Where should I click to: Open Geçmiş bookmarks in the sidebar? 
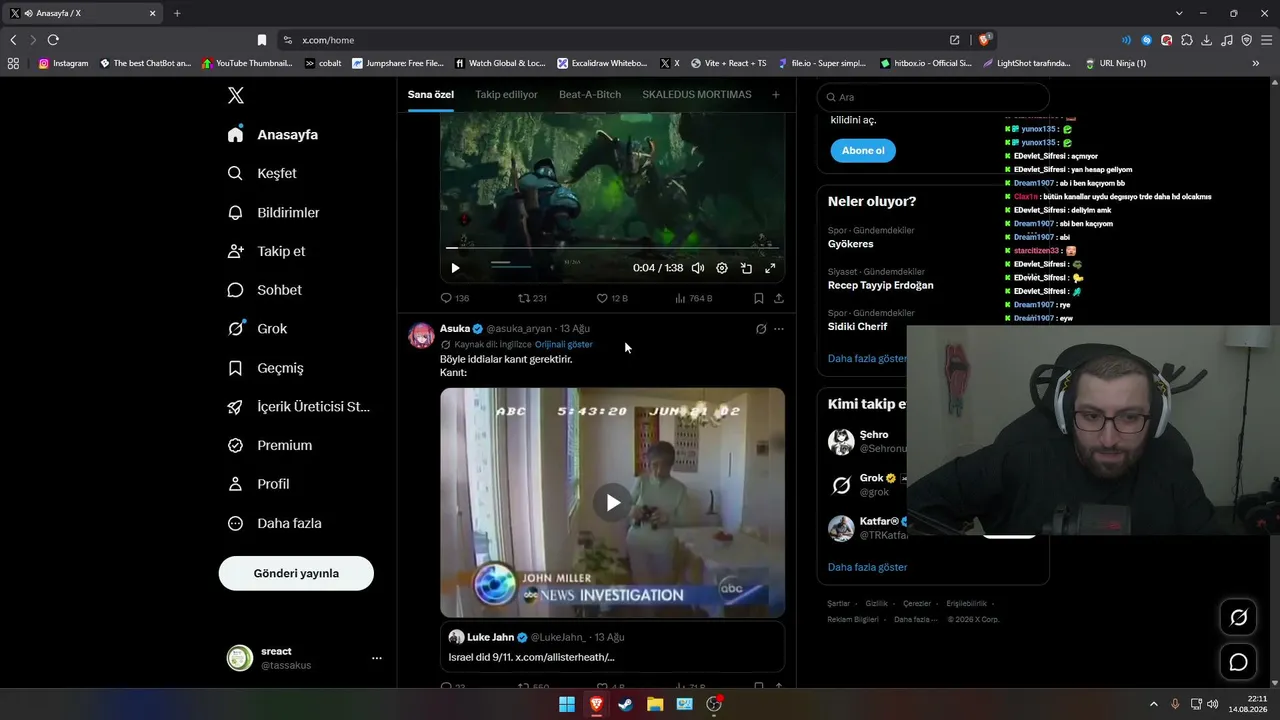[x=266, y=368]
